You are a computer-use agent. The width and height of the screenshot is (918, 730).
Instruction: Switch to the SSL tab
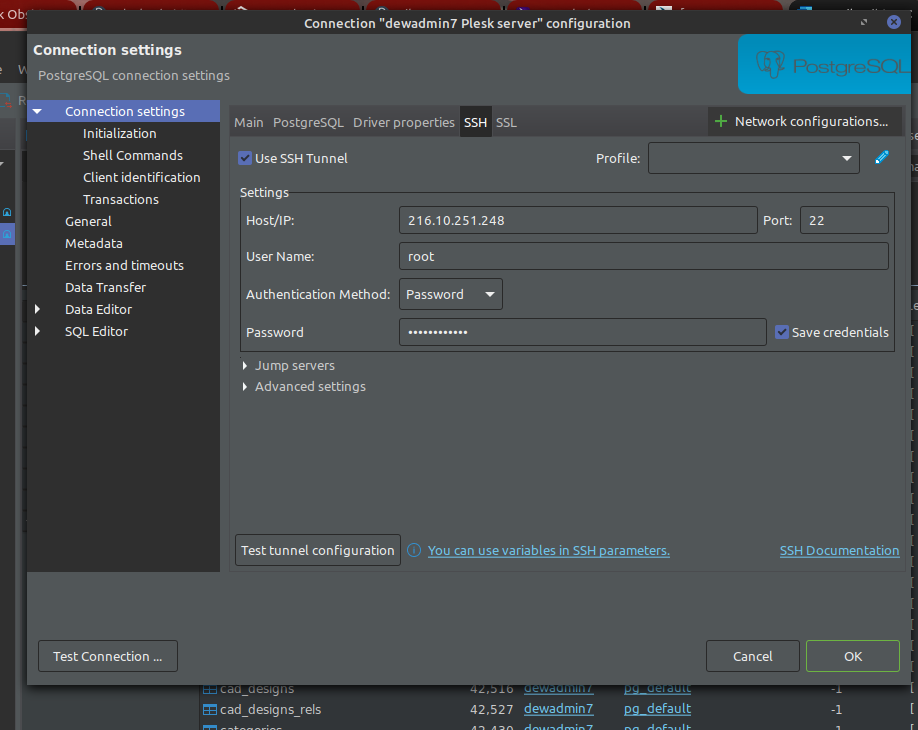pos(506,122)
